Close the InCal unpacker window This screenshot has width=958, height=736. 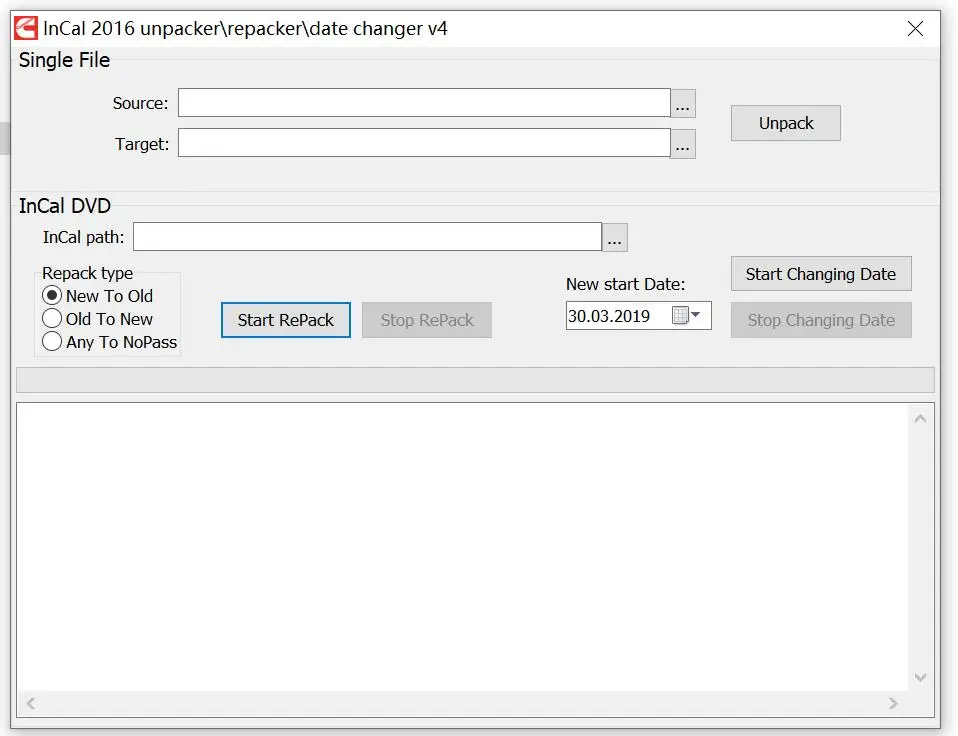pyautogui.click(x=915, y=29)
